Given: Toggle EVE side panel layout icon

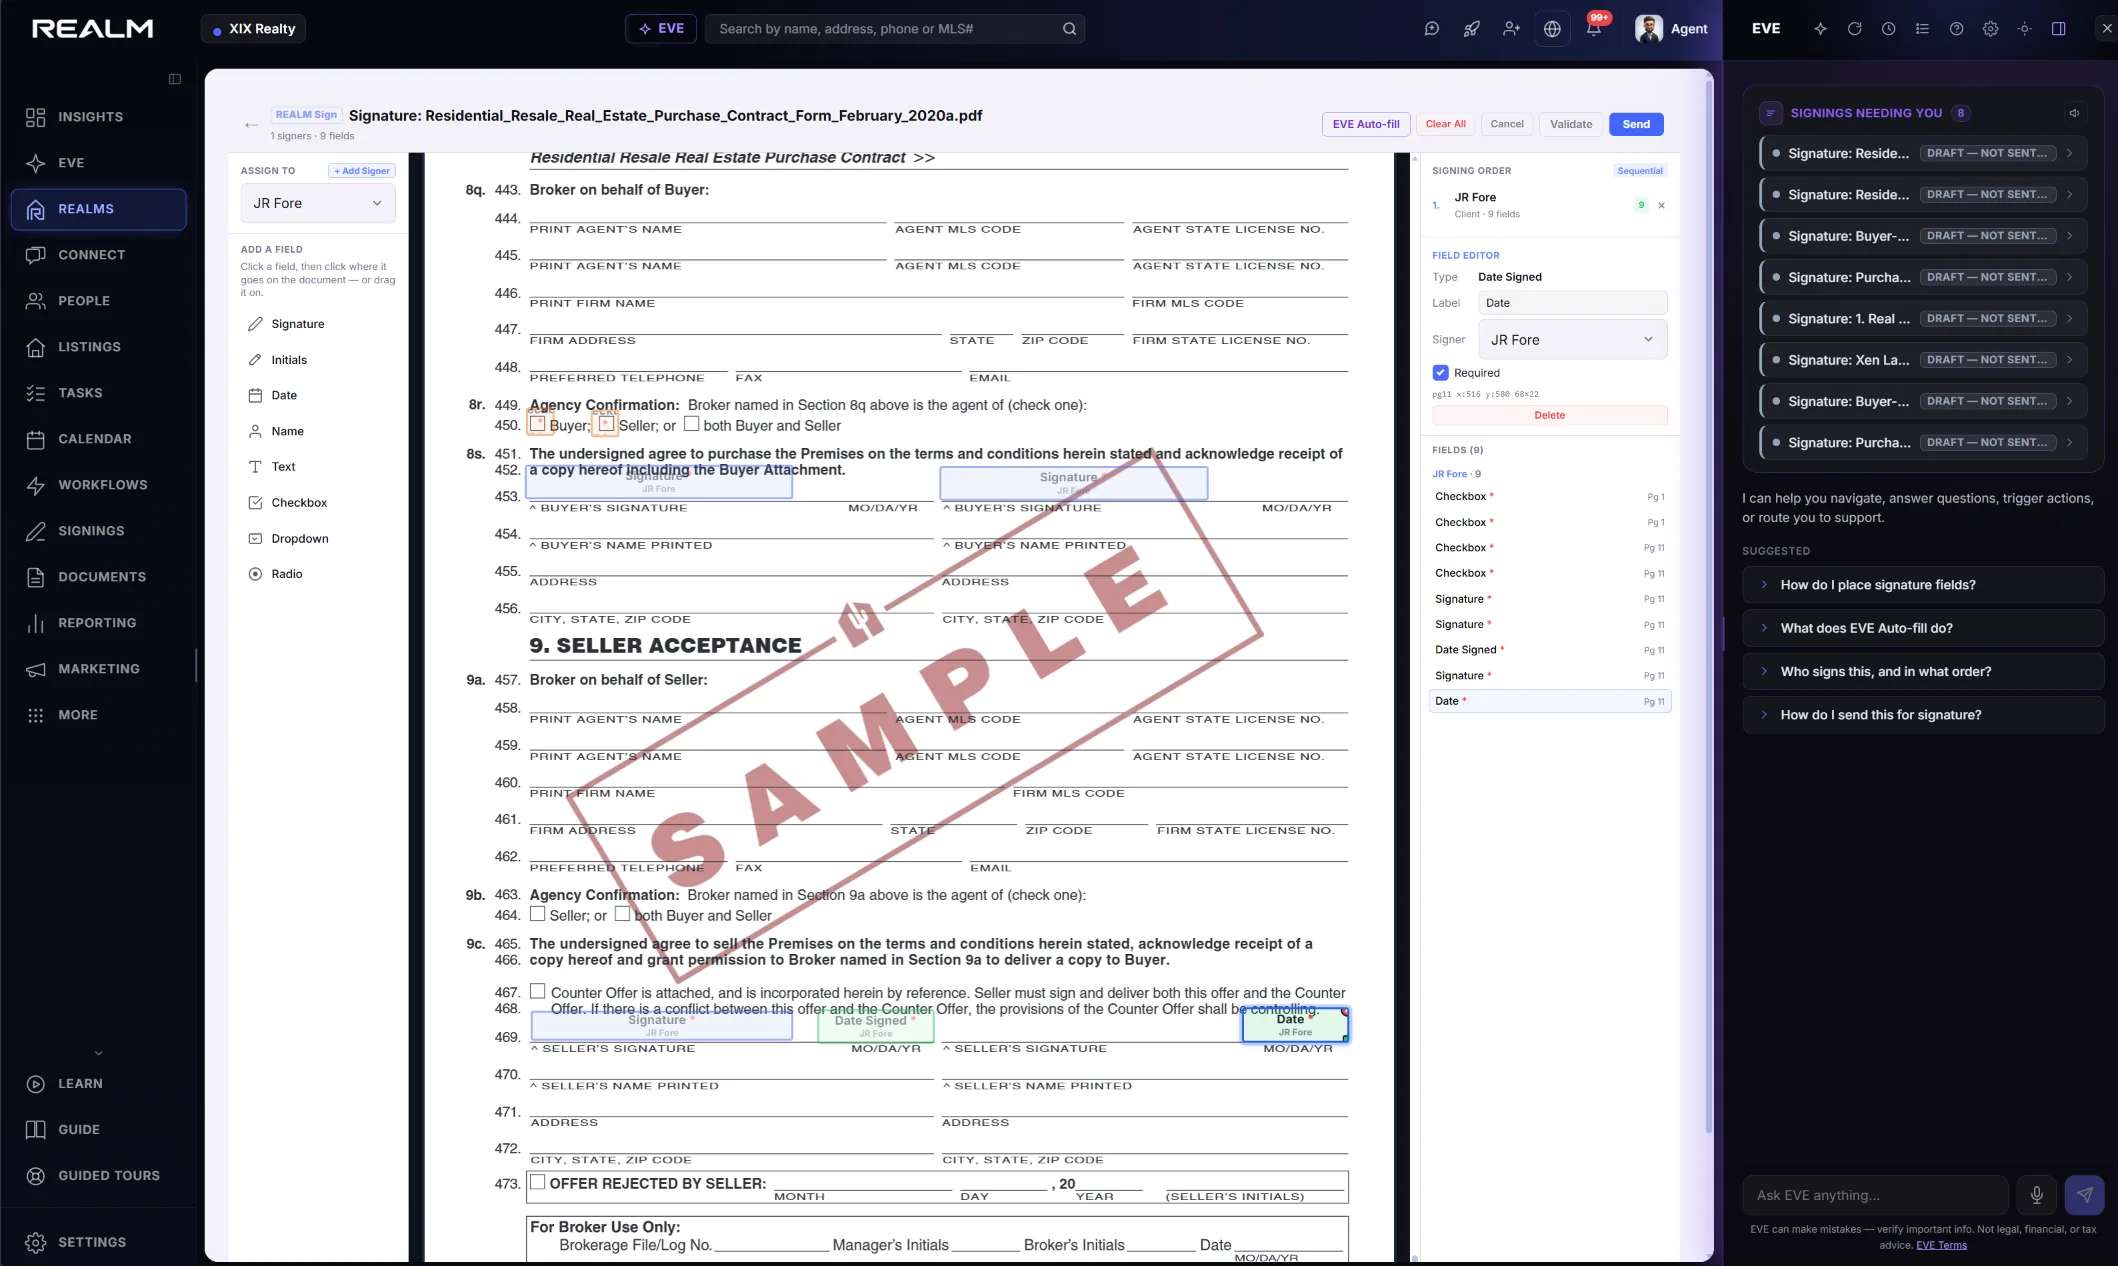Looking at the screenshot, I should [2058, 29].
